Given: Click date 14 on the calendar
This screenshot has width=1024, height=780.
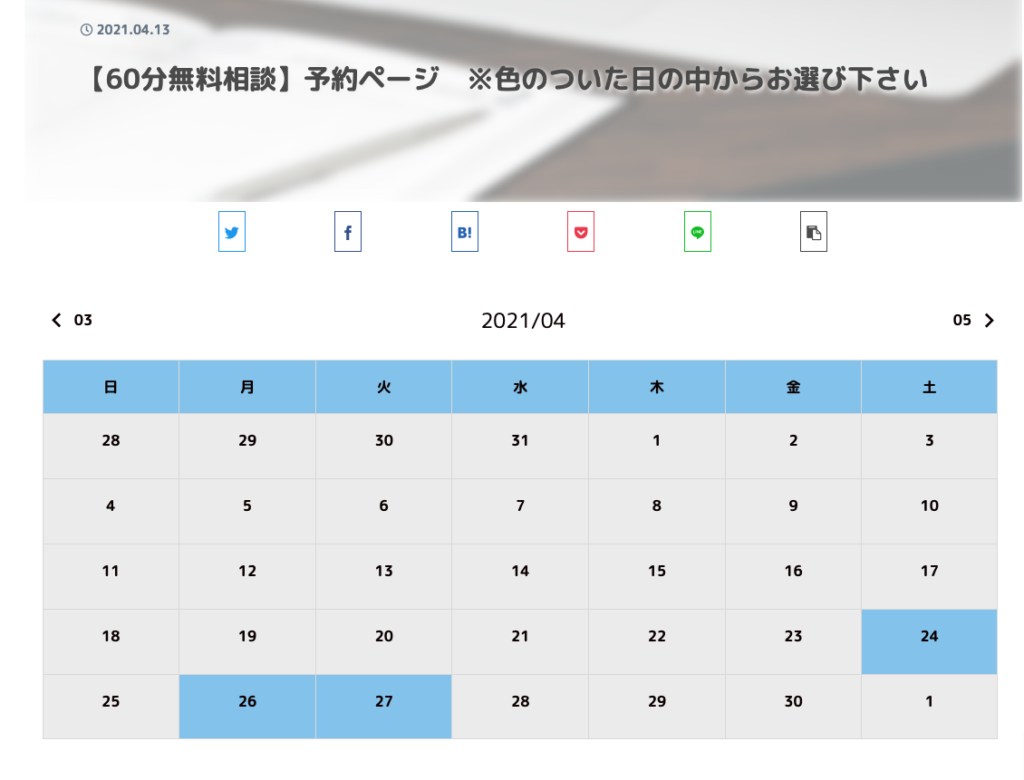Looking at the screenshot, I should coord(520,577).
